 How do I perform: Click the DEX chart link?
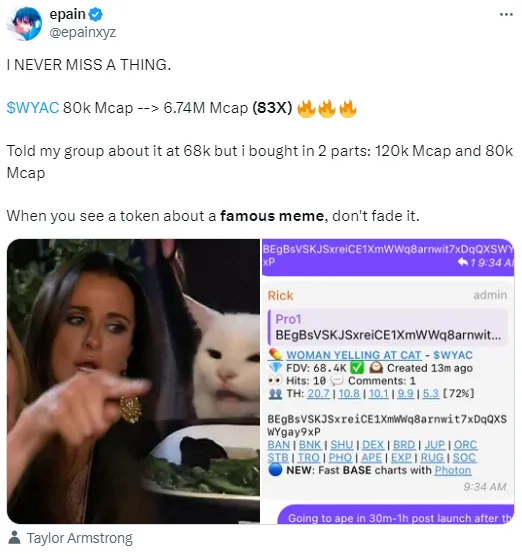point(373,444)
